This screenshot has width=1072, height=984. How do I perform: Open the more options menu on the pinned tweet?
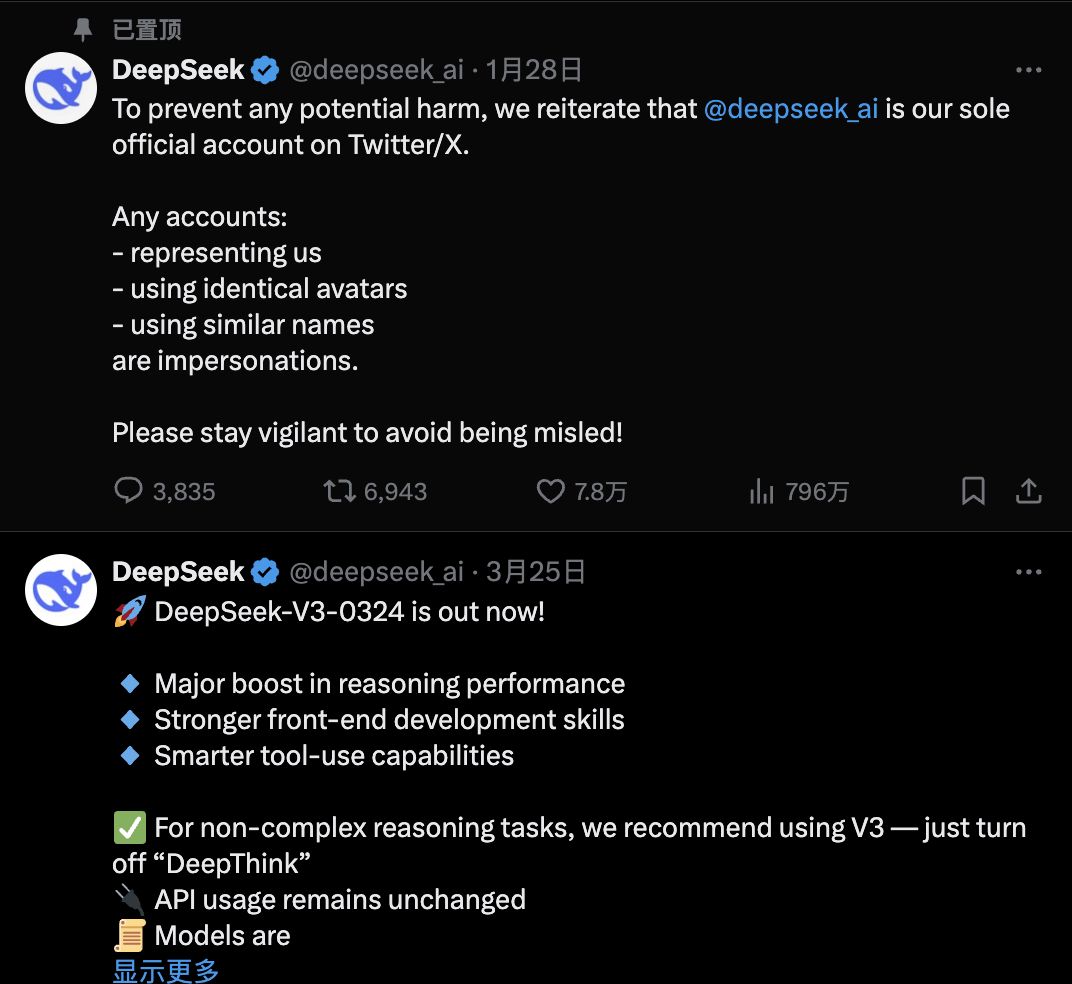[1028, 69]
